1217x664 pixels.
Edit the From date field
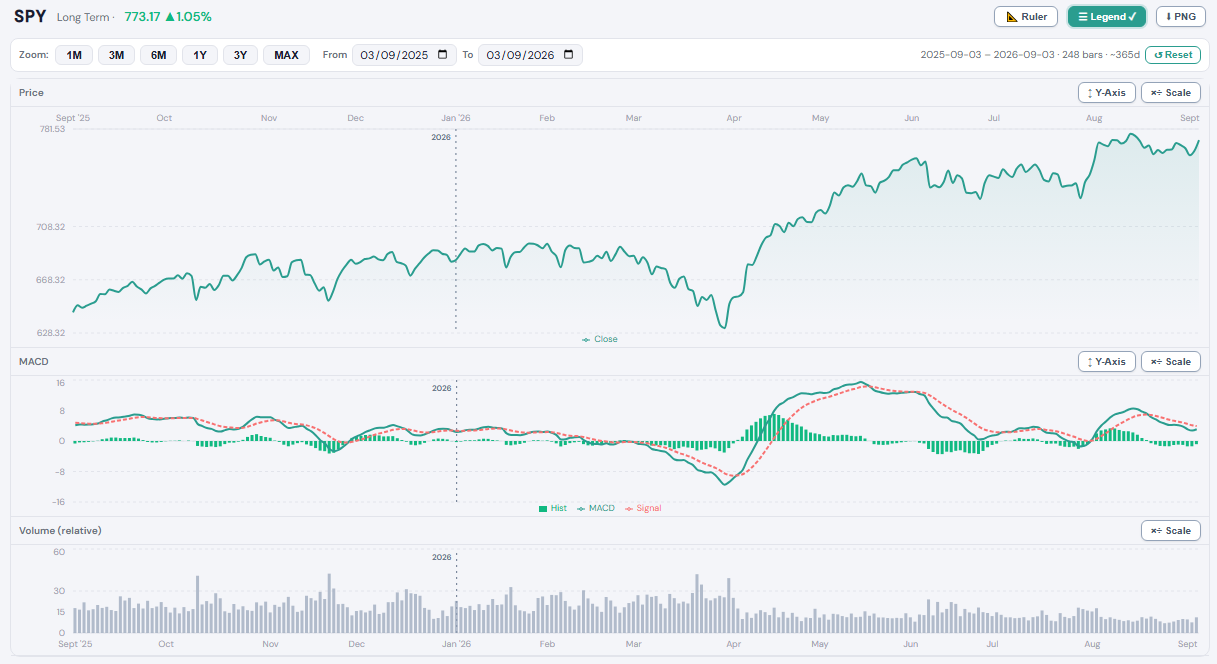[404, 55]
